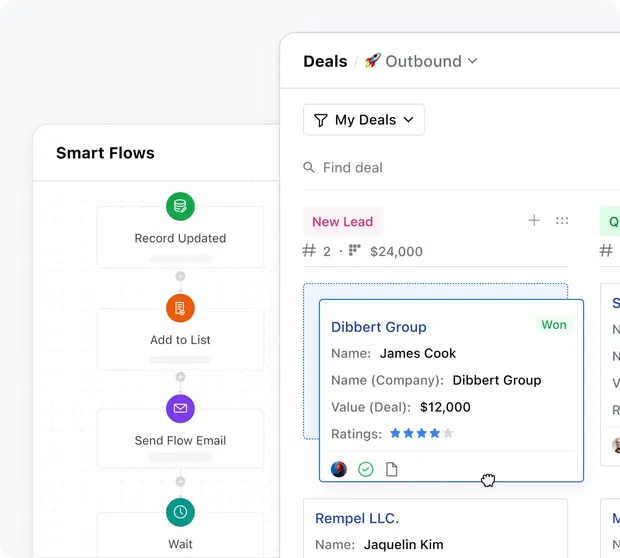This screenshot has width=620, height=558.
Task: Click the Record Updated database icon
Action: click(180, 206)
